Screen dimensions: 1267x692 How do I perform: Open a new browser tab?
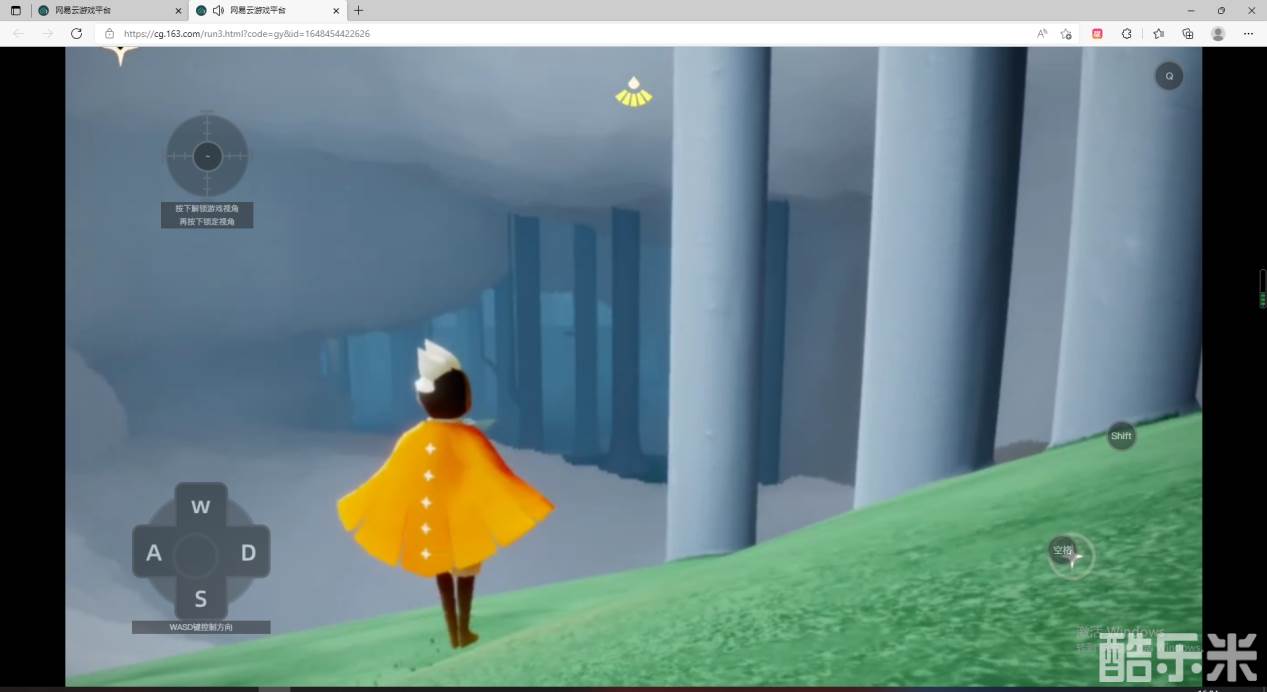point(359,10)
